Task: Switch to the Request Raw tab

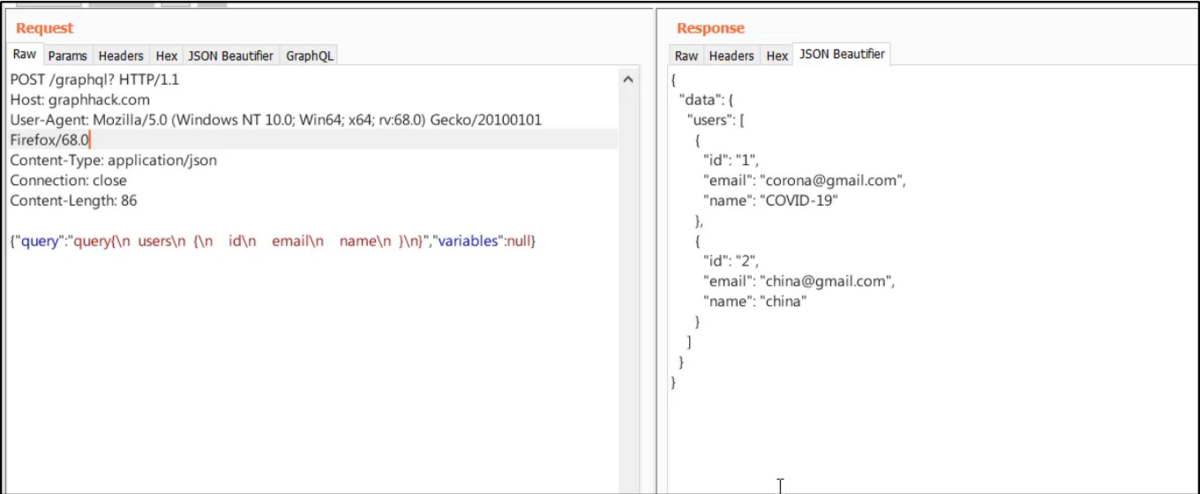Action: pos(24,56)
